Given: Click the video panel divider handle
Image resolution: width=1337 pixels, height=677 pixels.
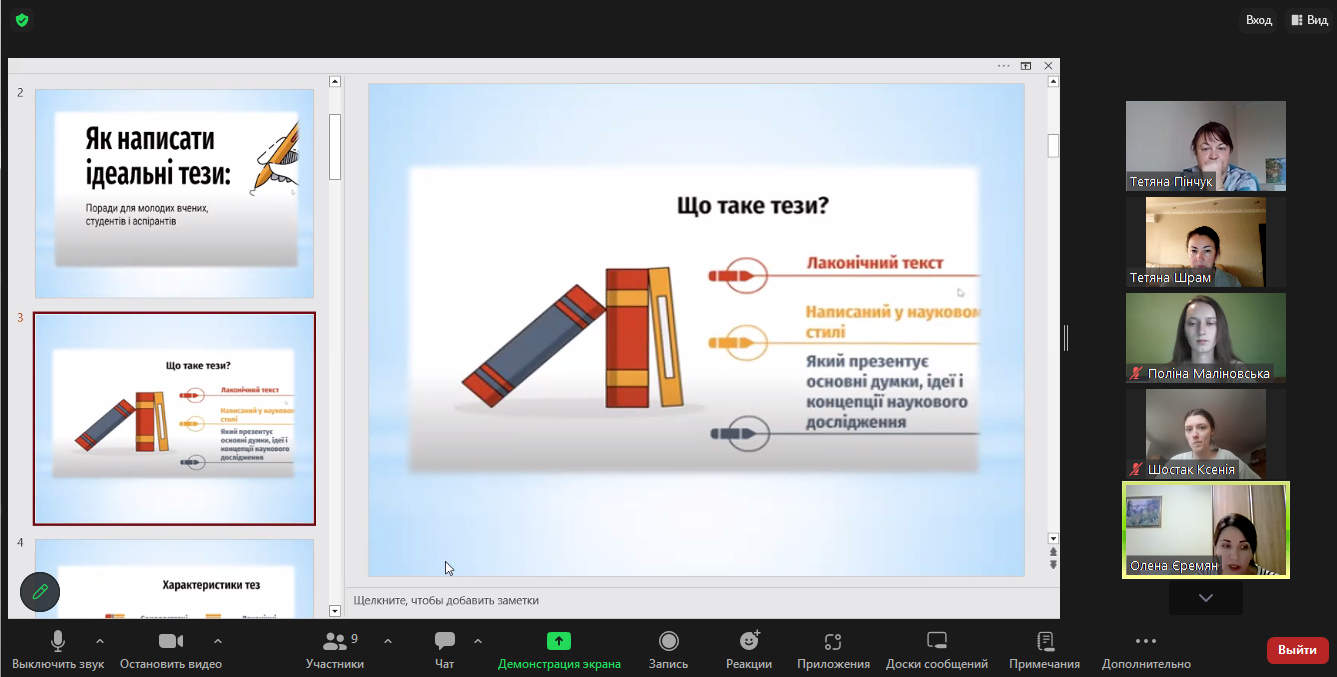Looking at the screenshot, I should pyautogui.click(x=1066, y=338).
